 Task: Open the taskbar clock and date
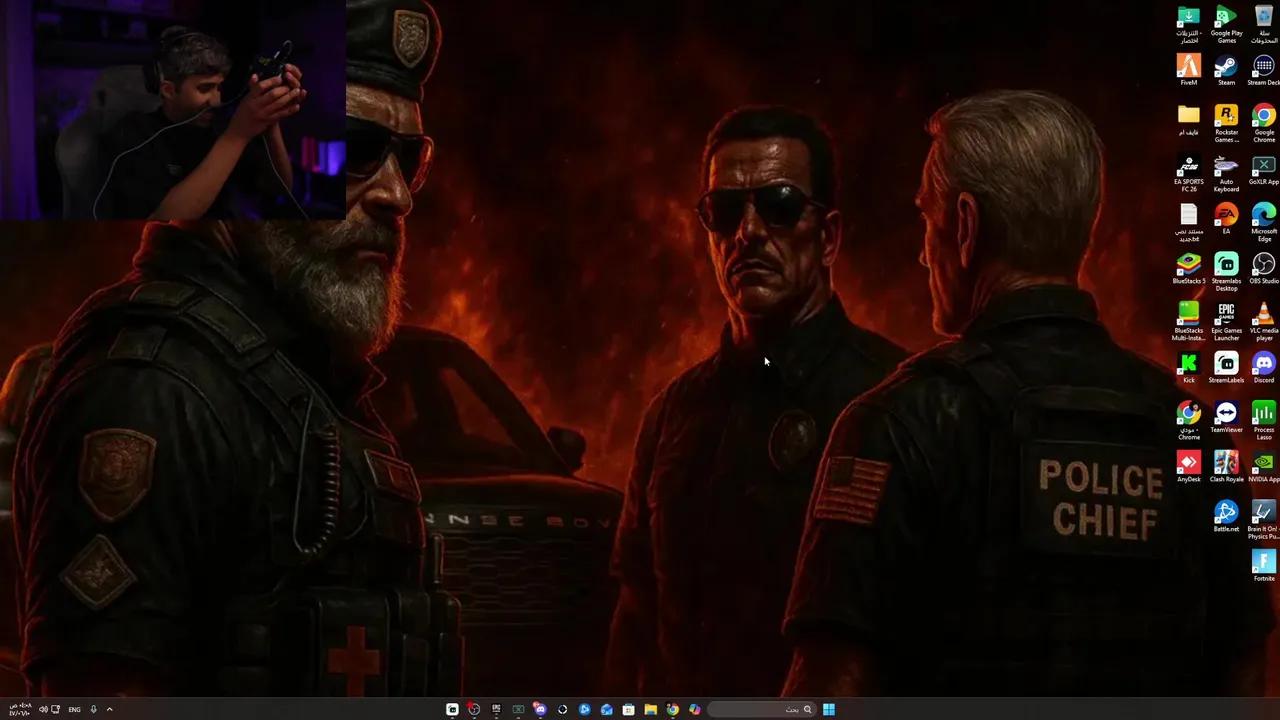(20, 709)
